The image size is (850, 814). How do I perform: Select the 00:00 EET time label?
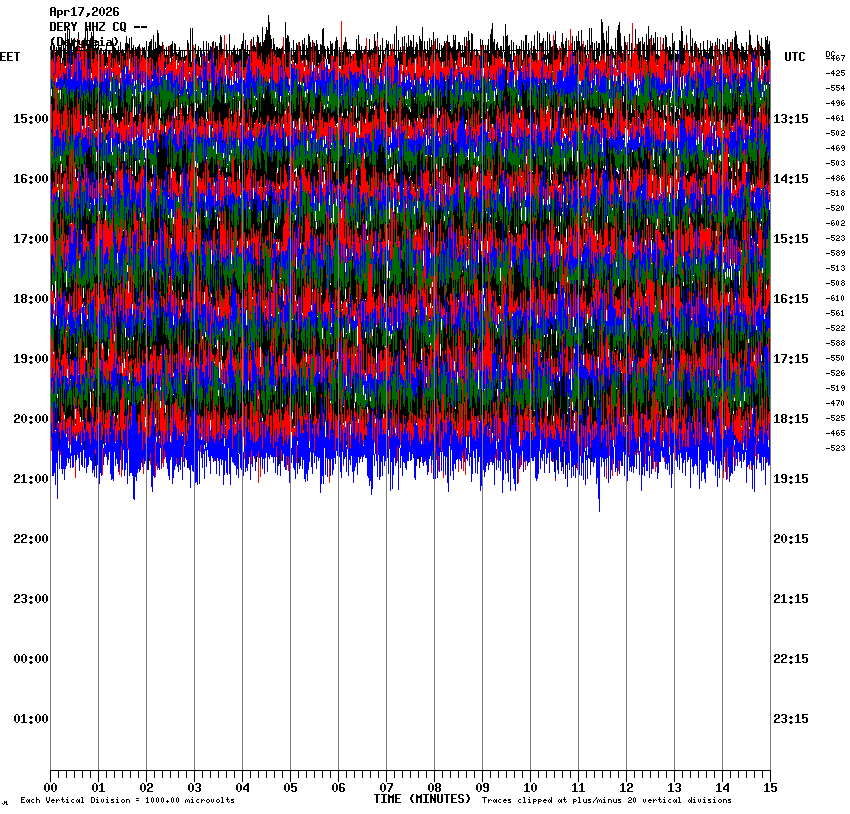pos(30,659)
